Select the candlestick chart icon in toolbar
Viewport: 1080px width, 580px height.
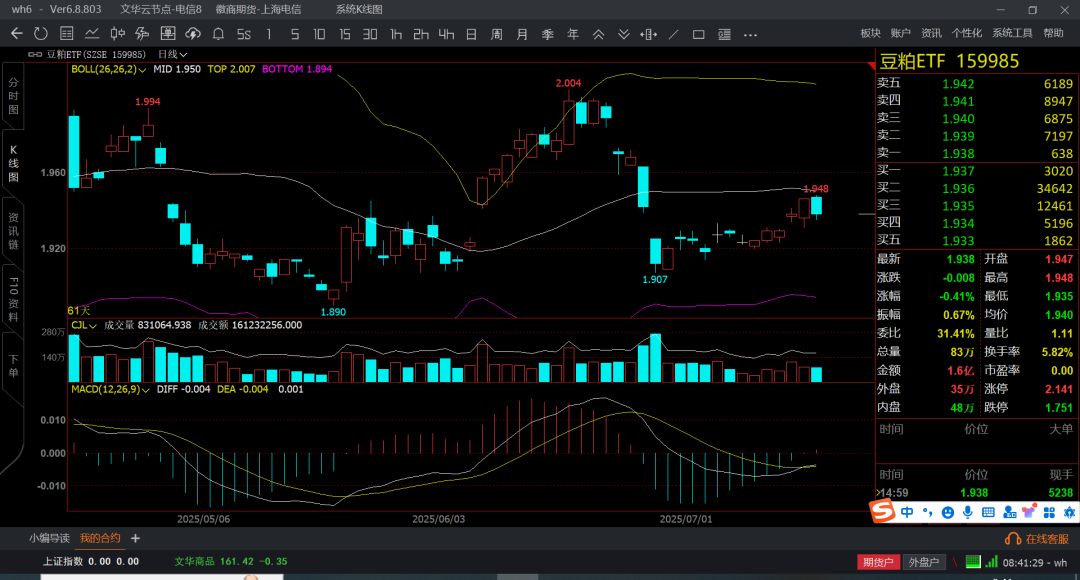click(x=117, y=34)
